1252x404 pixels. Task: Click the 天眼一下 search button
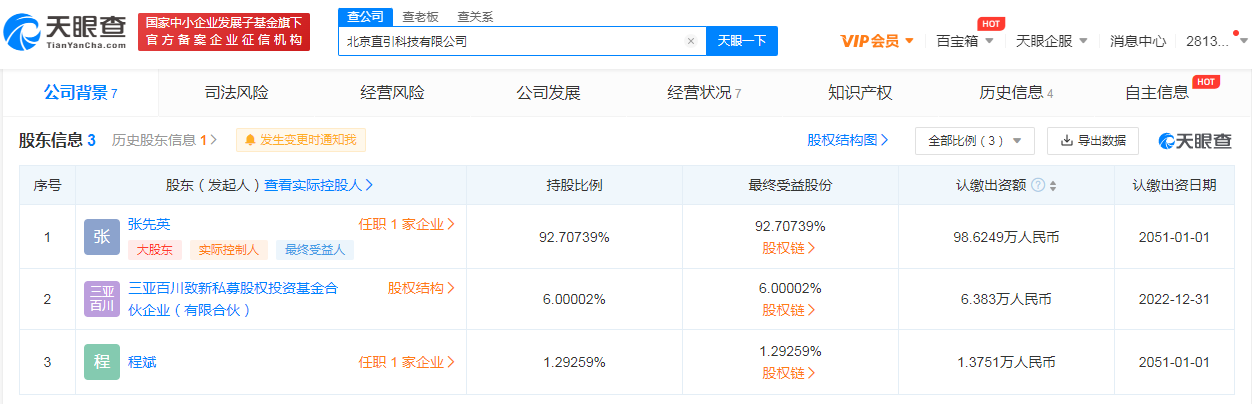coord(742,41)
